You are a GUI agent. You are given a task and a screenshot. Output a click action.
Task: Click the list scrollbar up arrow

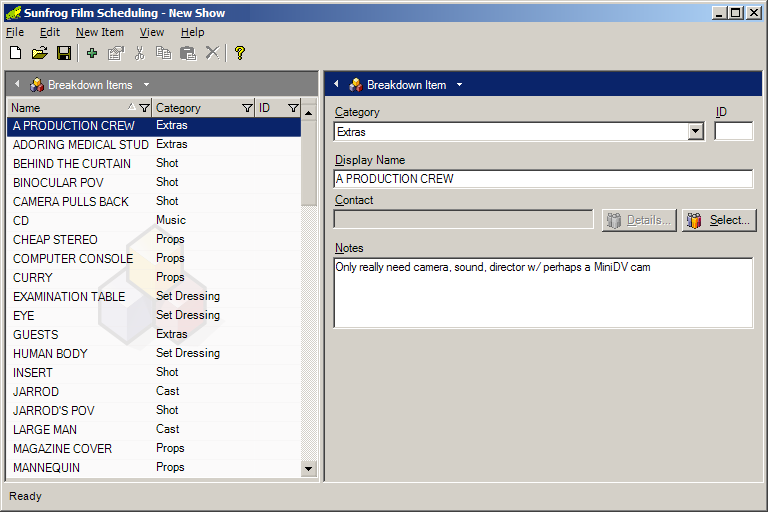(308, 113)
